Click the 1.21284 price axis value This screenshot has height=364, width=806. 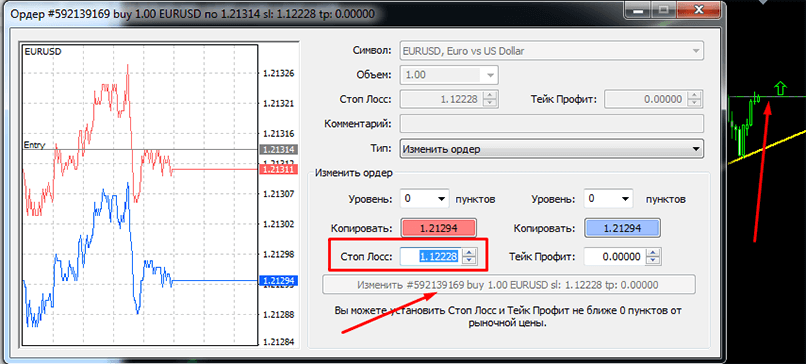click(x=278, y=342)
